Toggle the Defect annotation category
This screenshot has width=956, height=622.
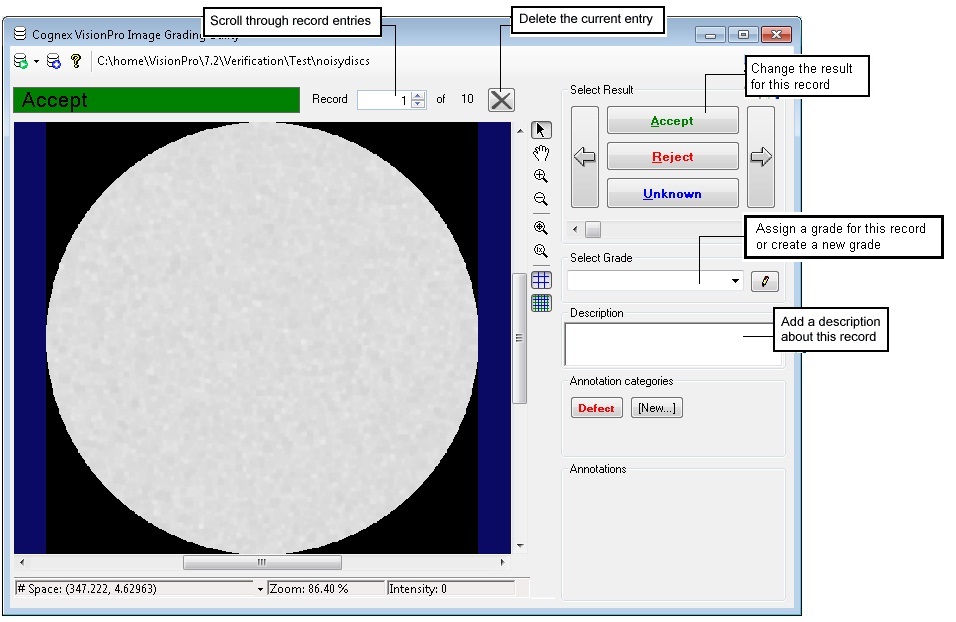point(596,407)
